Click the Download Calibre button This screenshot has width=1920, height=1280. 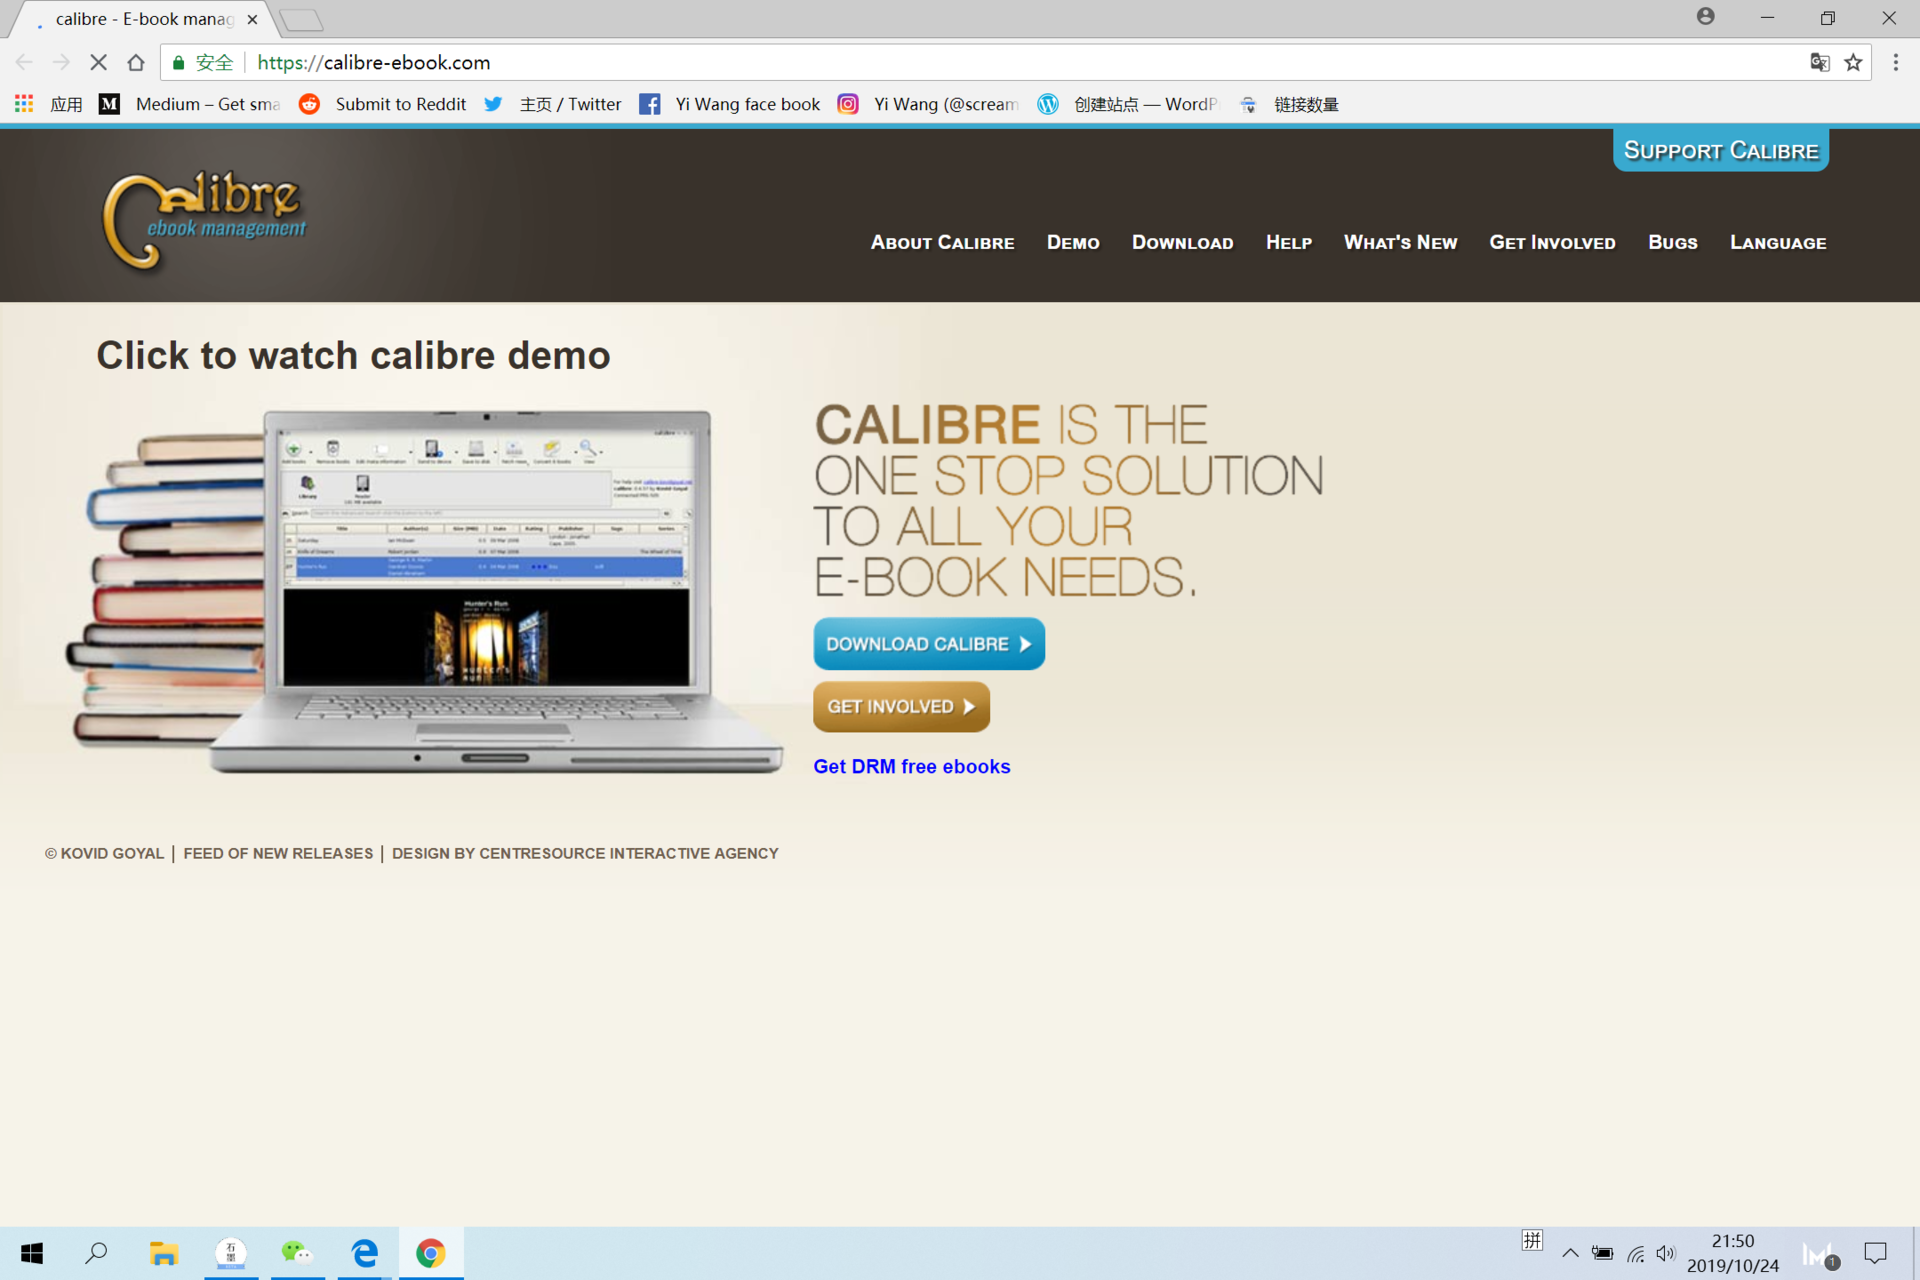929,644
